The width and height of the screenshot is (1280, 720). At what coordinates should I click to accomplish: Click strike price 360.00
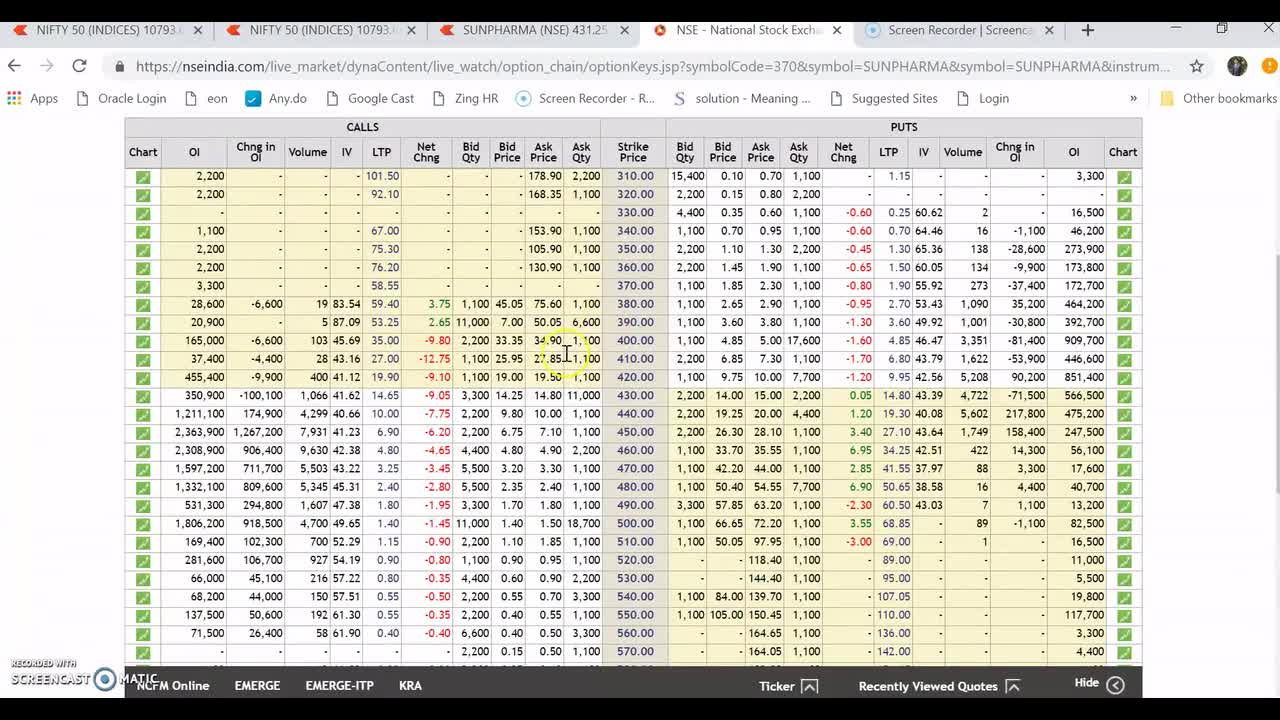(635, 268)
